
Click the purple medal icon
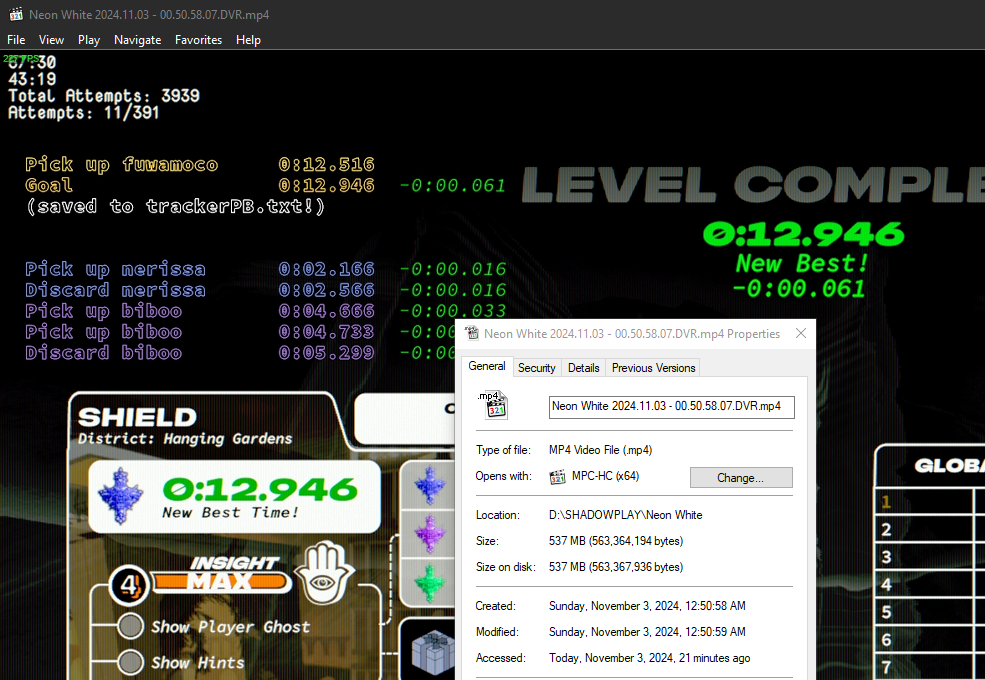(430, 533)
